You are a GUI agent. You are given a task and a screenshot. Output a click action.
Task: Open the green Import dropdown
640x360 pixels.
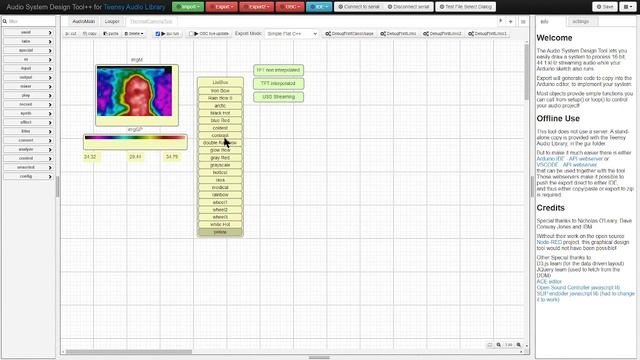(188, 7)
